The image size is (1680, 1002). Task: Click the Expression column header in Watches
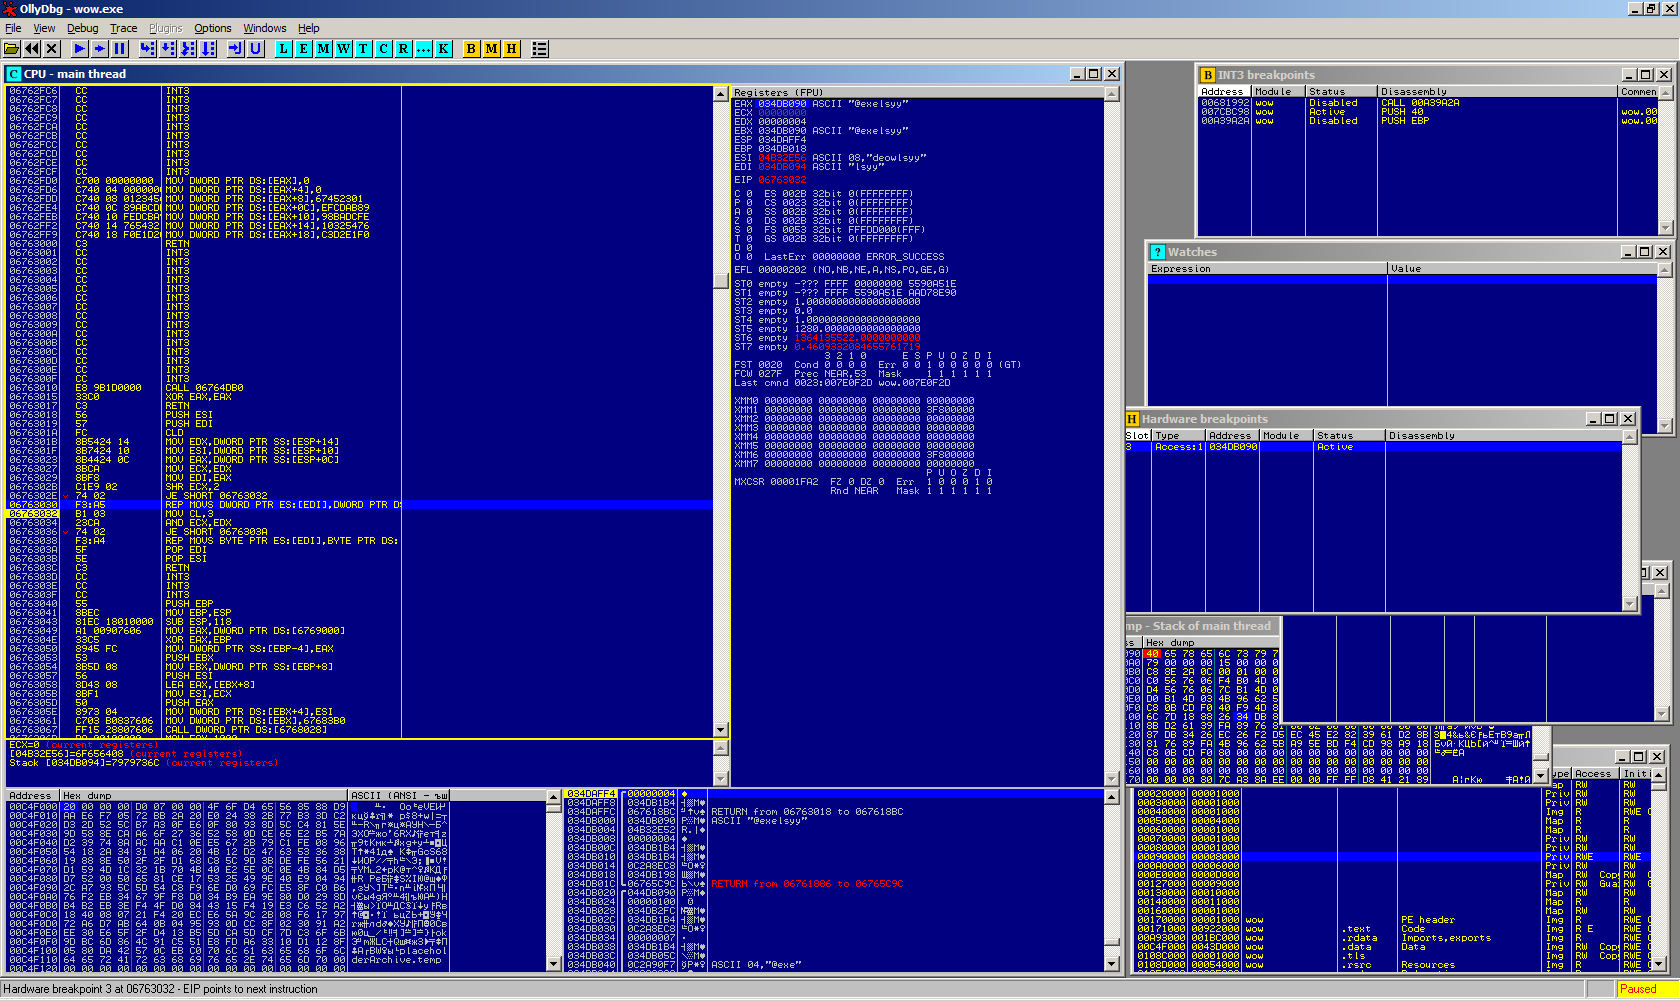pos(1266,268)
